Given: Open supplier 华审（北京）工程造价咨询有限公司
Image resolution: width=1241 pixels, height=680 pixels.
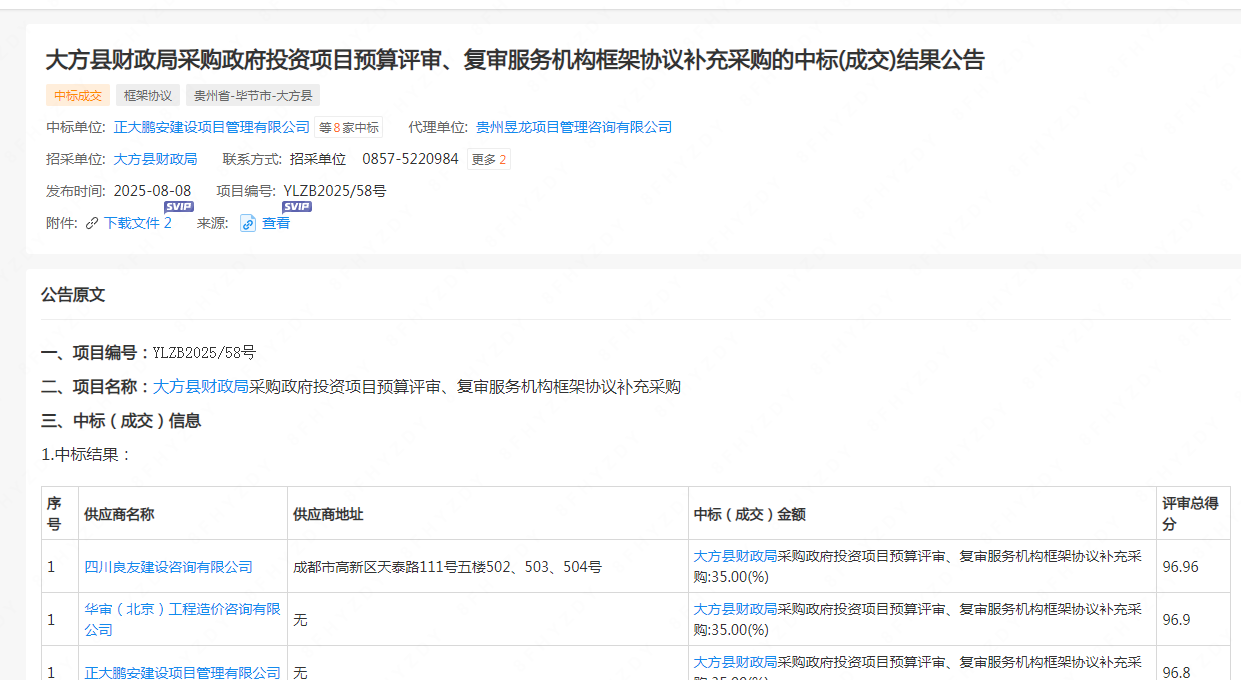Looking at the screenshot, I should tap(182, 619).
